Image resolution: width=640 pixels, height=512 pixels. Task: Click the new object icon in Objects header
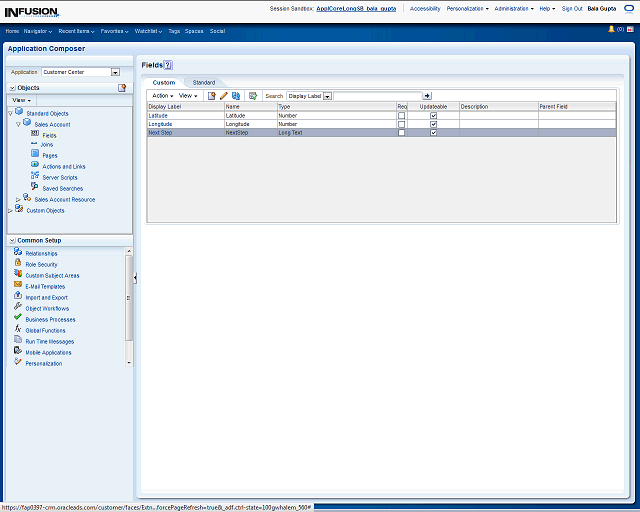(x=122, y=88)
